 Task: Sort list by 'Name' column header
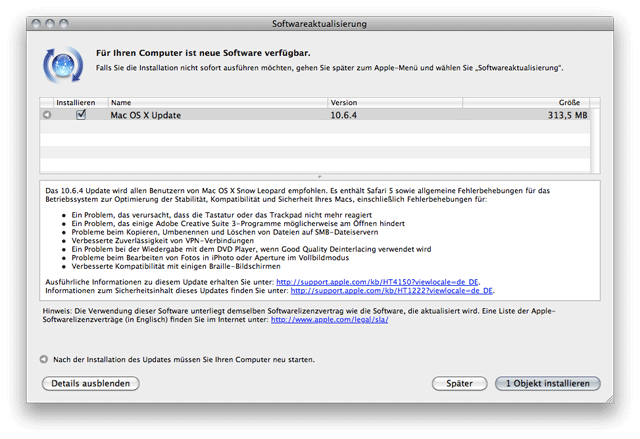(218, 102)
